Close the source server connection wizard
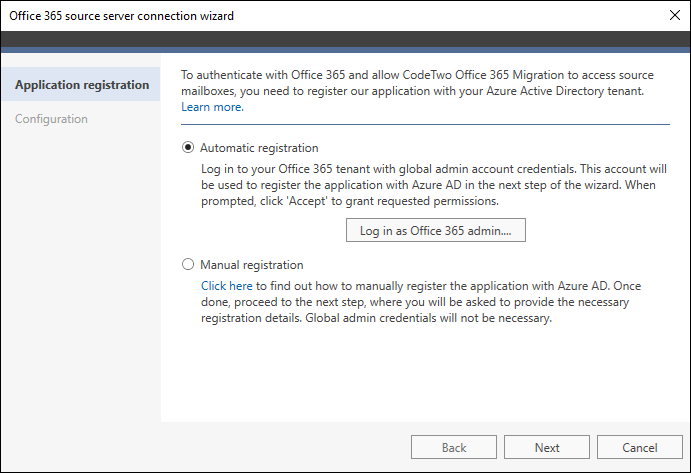 (x=674, y=15)
